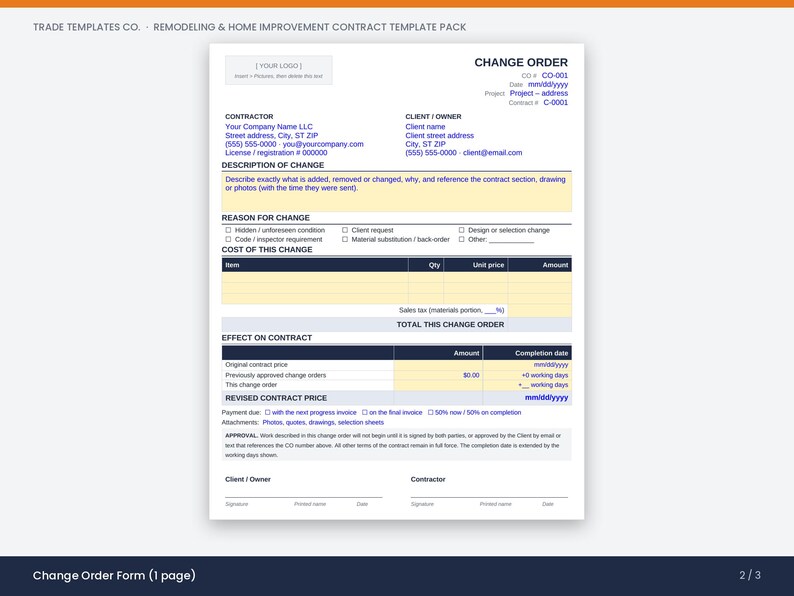Click the bold mm/dd/yyyy revised completion date
This screenshot has width=794, height=596.
[546, 398]
